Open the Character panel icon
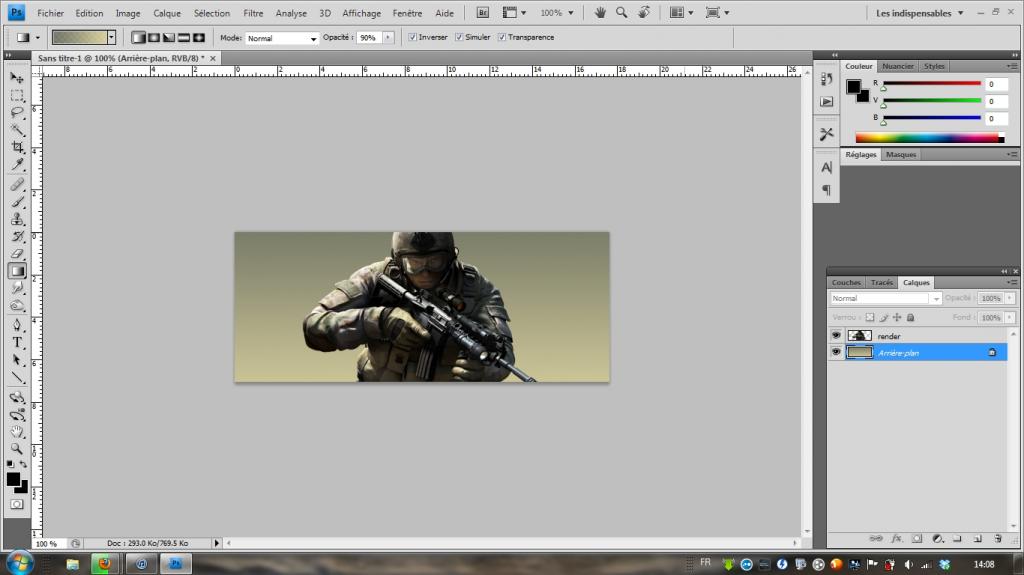Image resolution: width=1024 pixels, height=575 pixels. 826,168
